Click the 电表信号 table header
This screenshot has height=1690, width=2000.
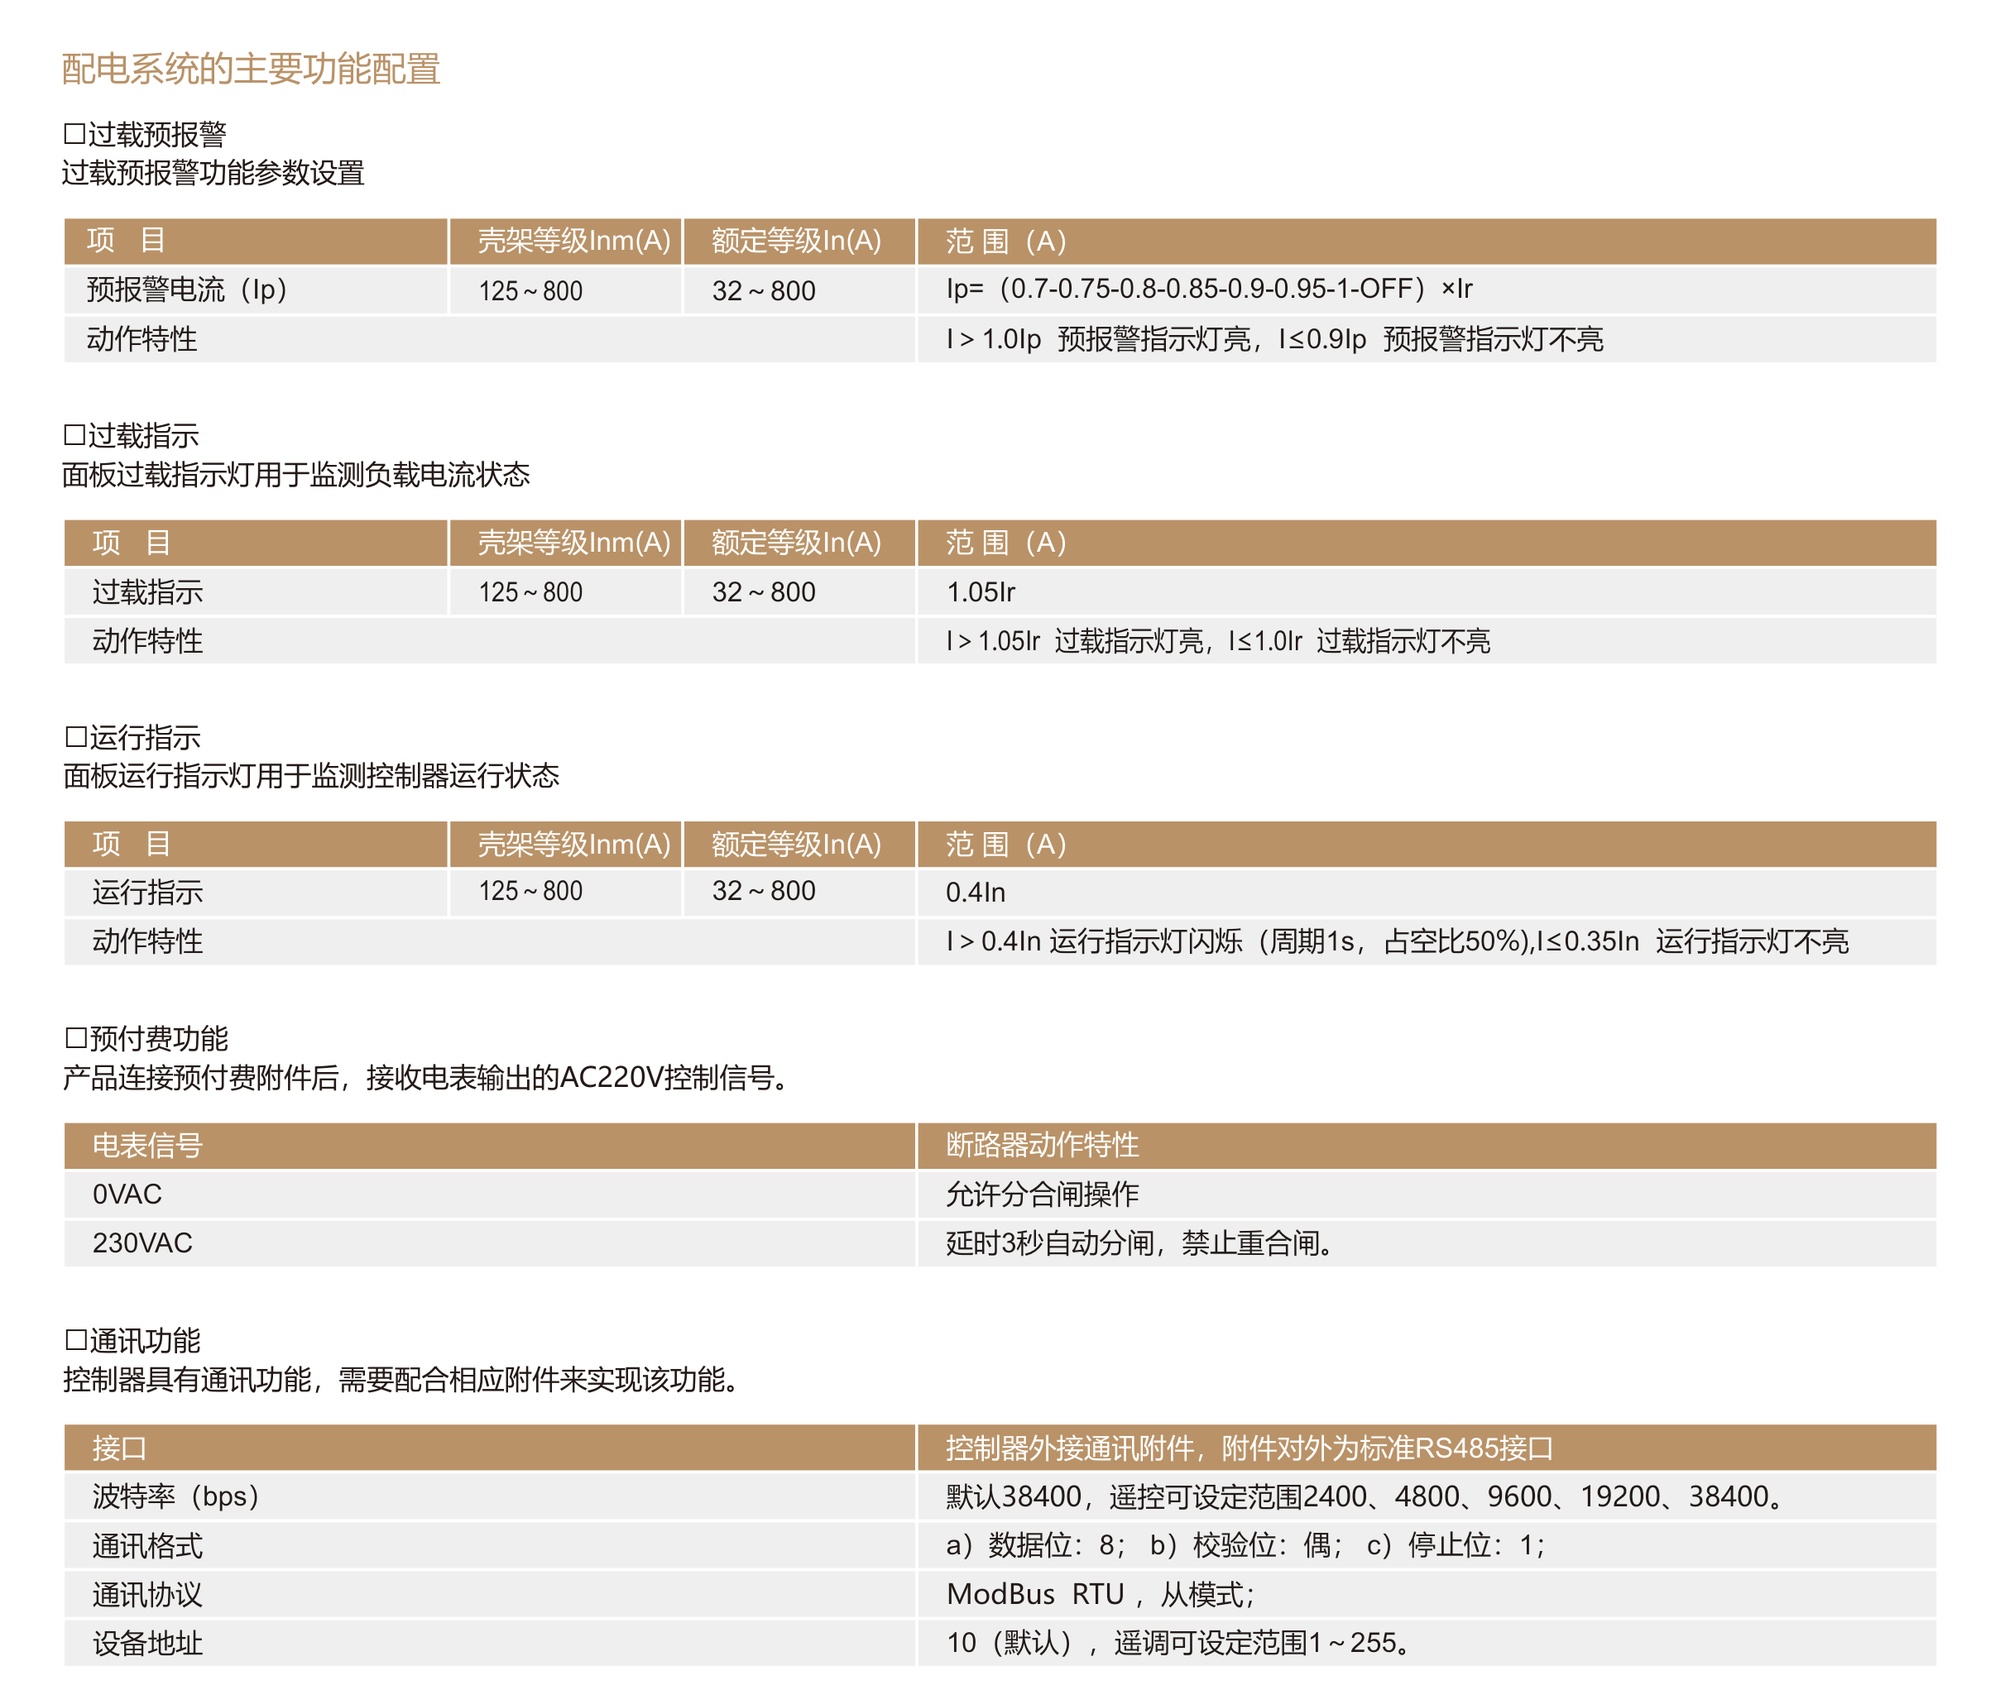[x=147, y=1145]
